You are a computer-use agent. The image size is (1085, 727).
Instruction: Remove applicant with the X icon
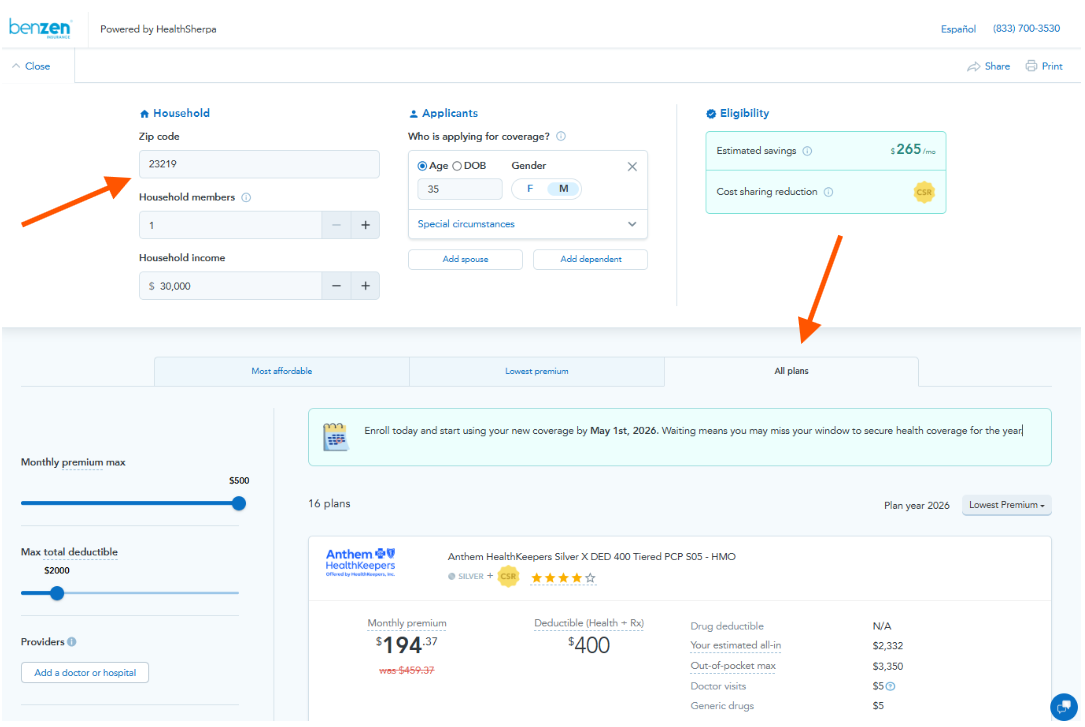(x=632, y=167)
